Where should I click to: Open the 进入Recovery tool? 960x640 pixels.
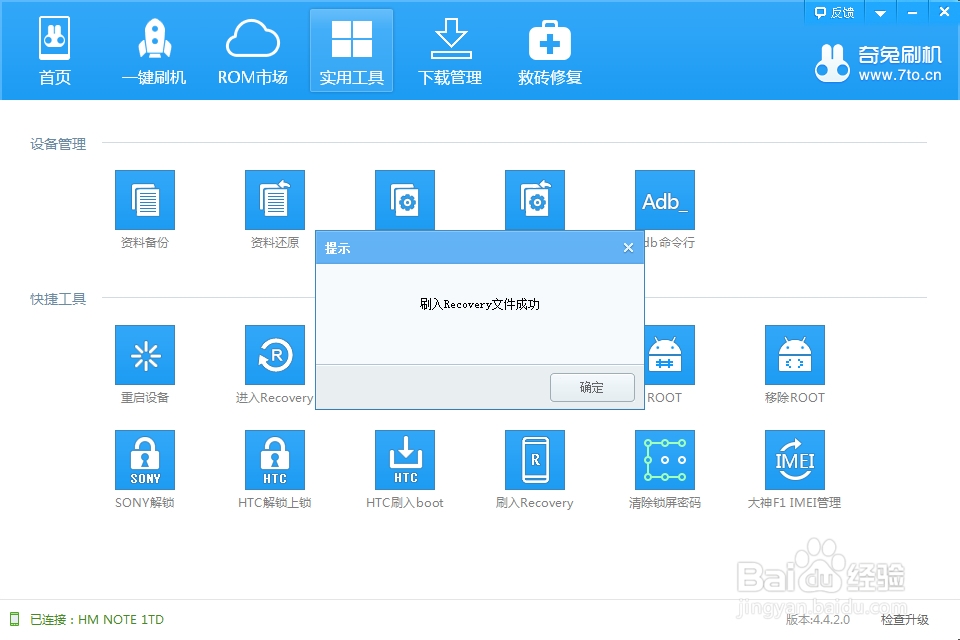tap(275, 355)
